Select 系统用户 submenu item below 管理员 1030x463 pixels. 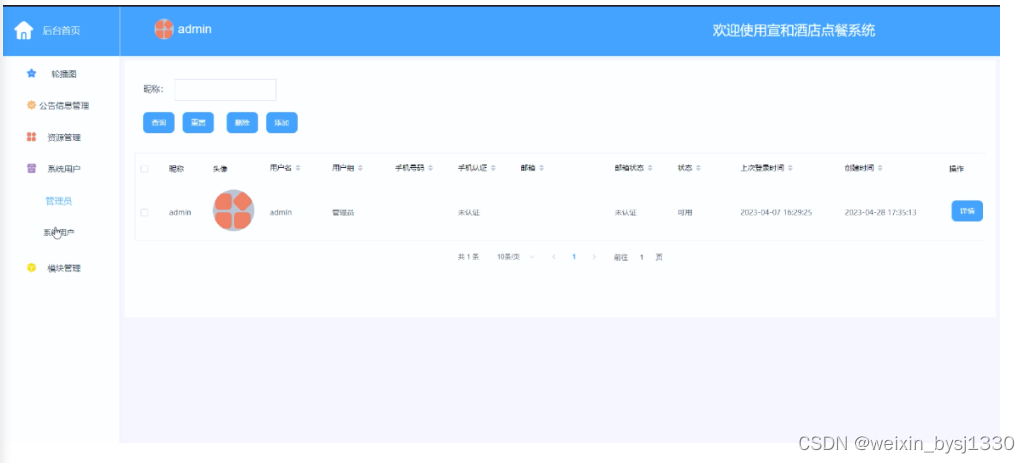58,232
